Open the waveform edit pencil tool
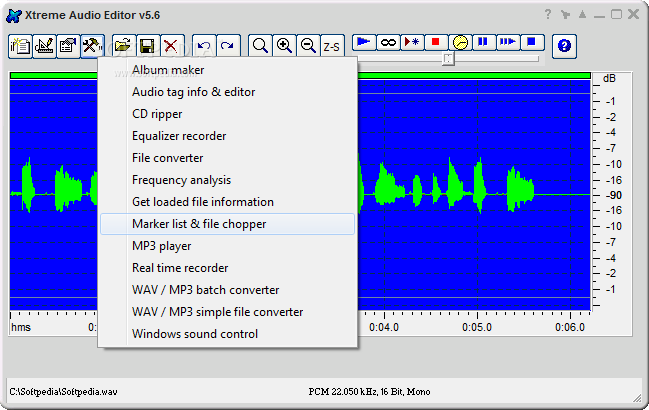 (x=44, y=46)
